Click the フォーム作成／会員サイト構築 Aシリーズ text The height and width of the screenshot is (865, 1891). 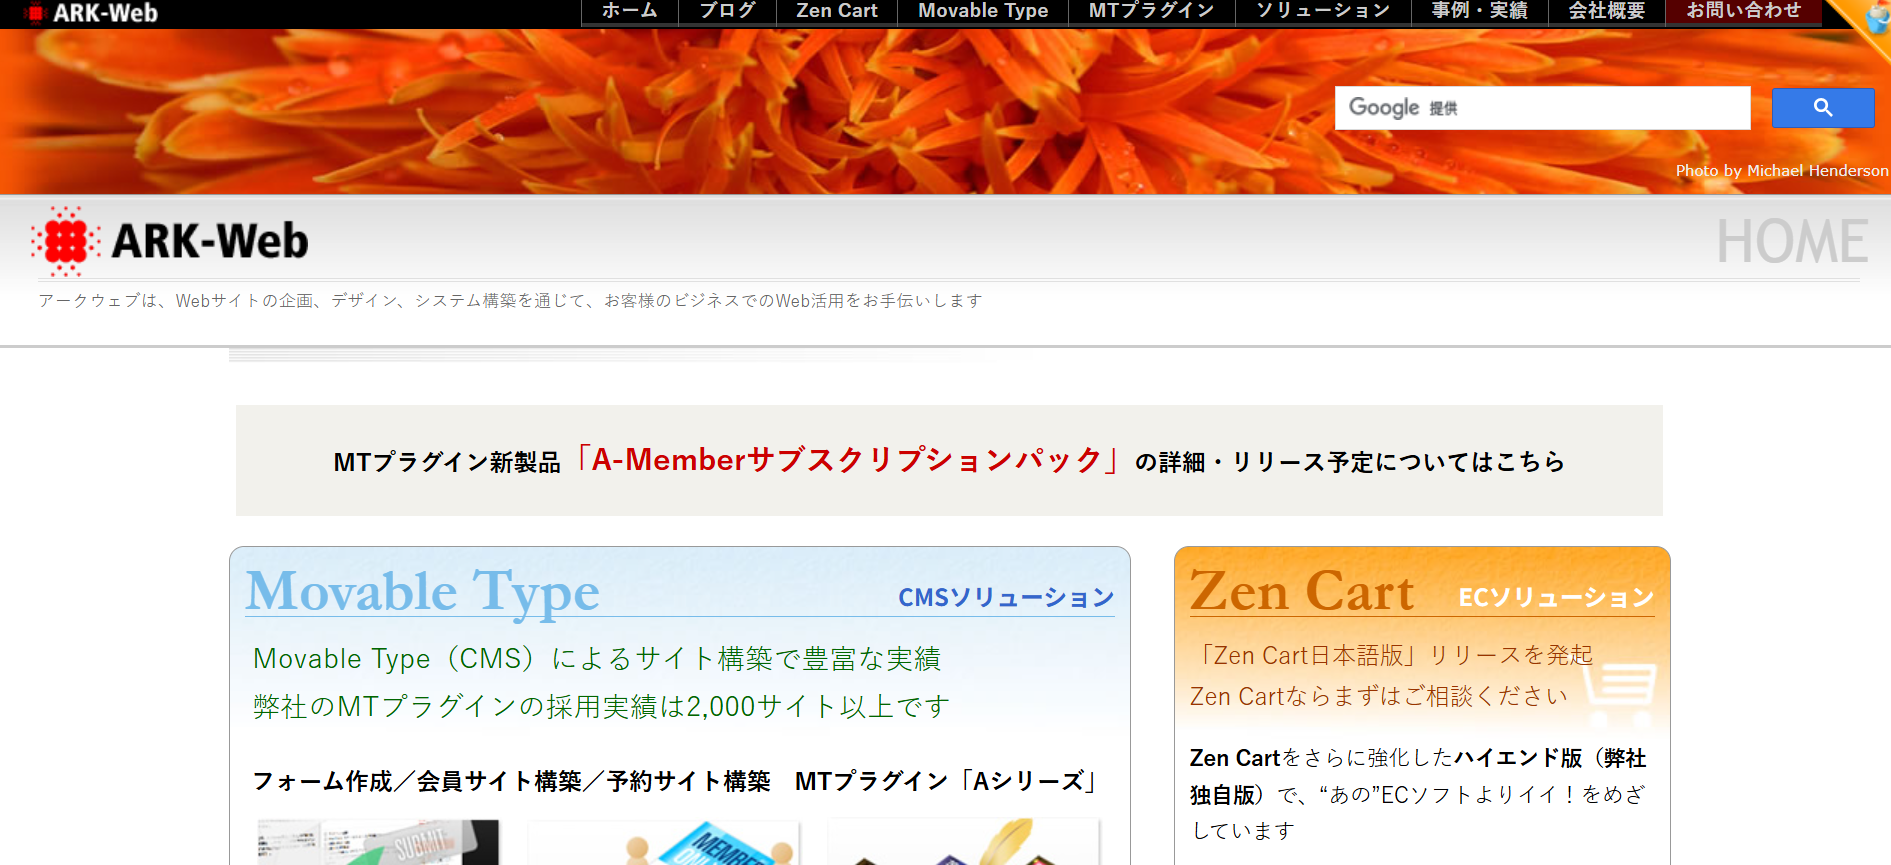coord(677,781)
